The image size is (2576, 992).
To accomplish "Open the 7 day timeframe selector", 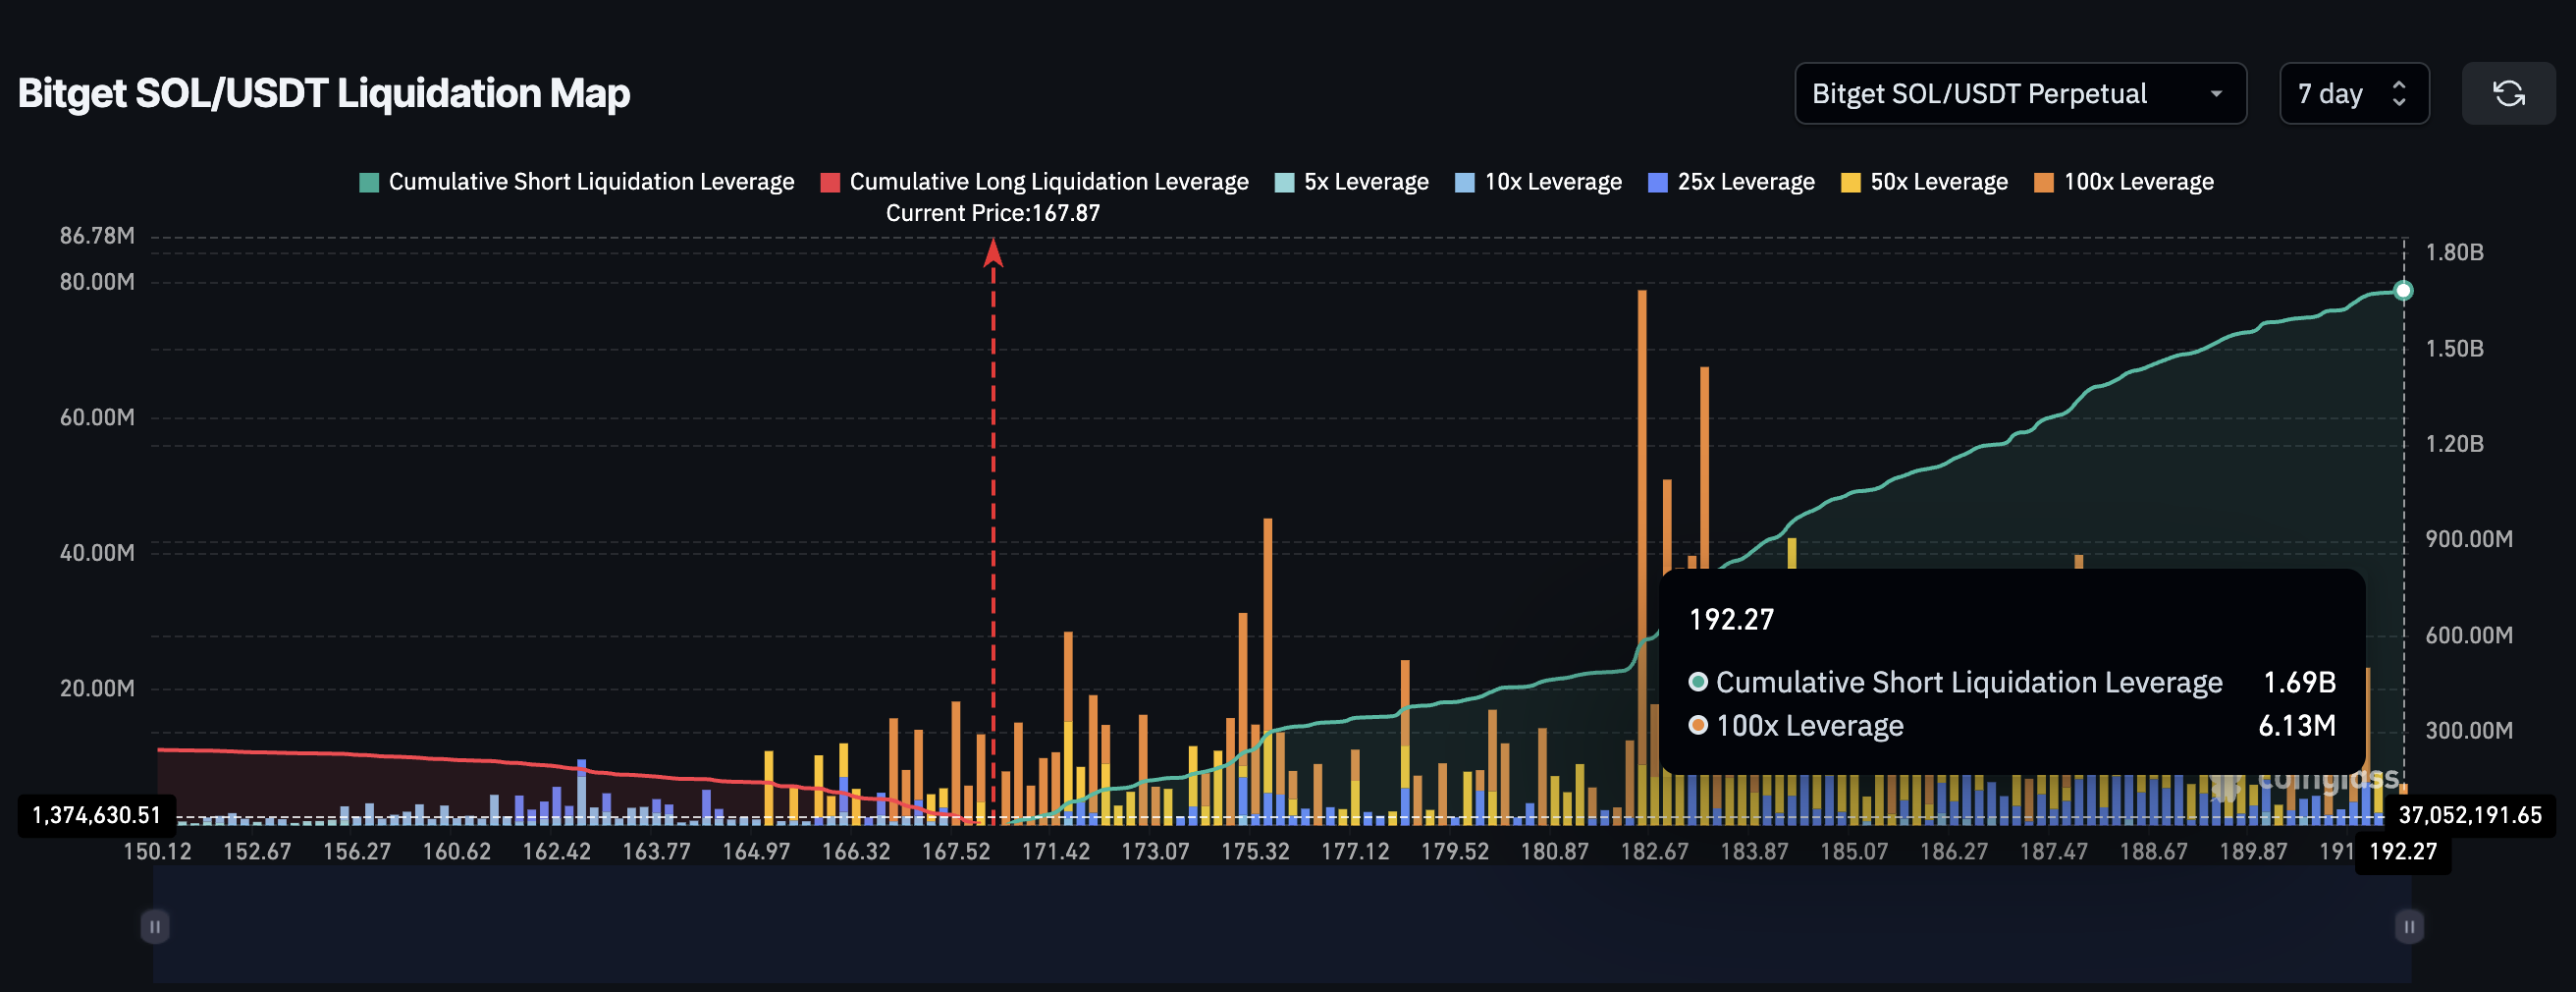I will (x=2354, y=93).
